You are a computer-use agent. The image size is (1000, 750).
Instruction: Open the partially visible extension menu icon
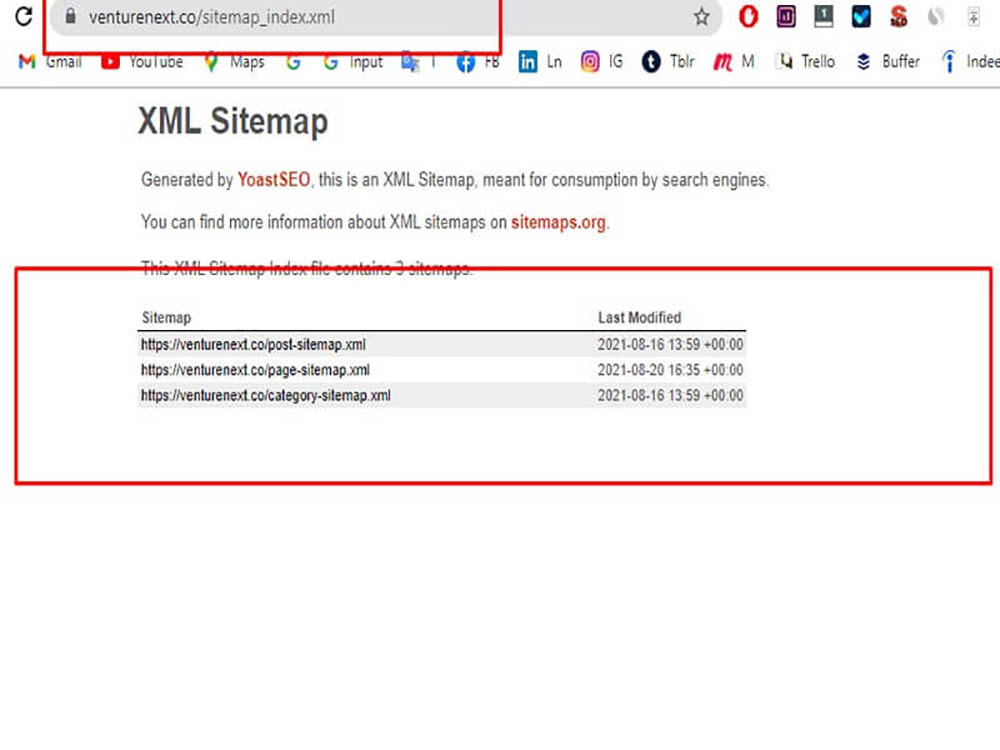pos(973,17)
